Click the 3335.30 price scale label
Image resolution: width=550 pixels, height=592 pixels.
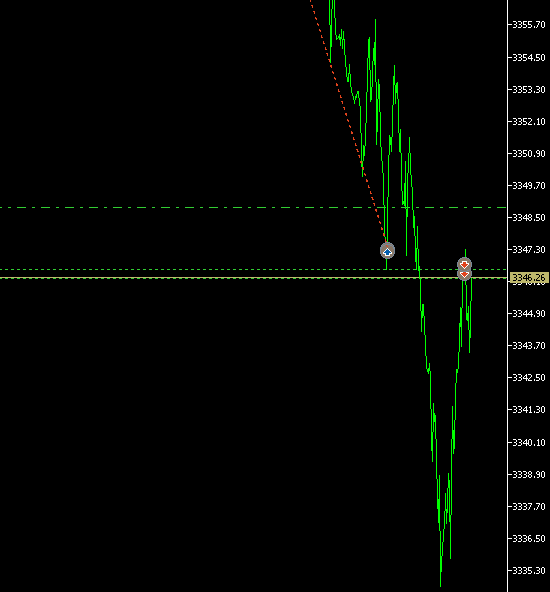528,570
